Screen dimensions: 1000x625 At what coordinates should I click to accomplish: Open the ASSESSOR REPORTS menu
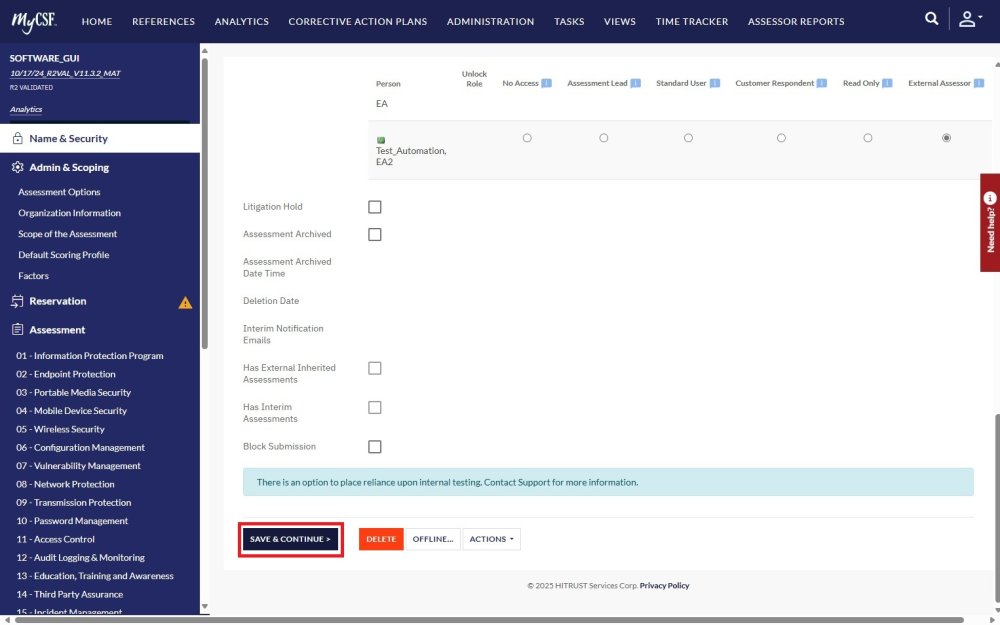[x=796, y=21]
